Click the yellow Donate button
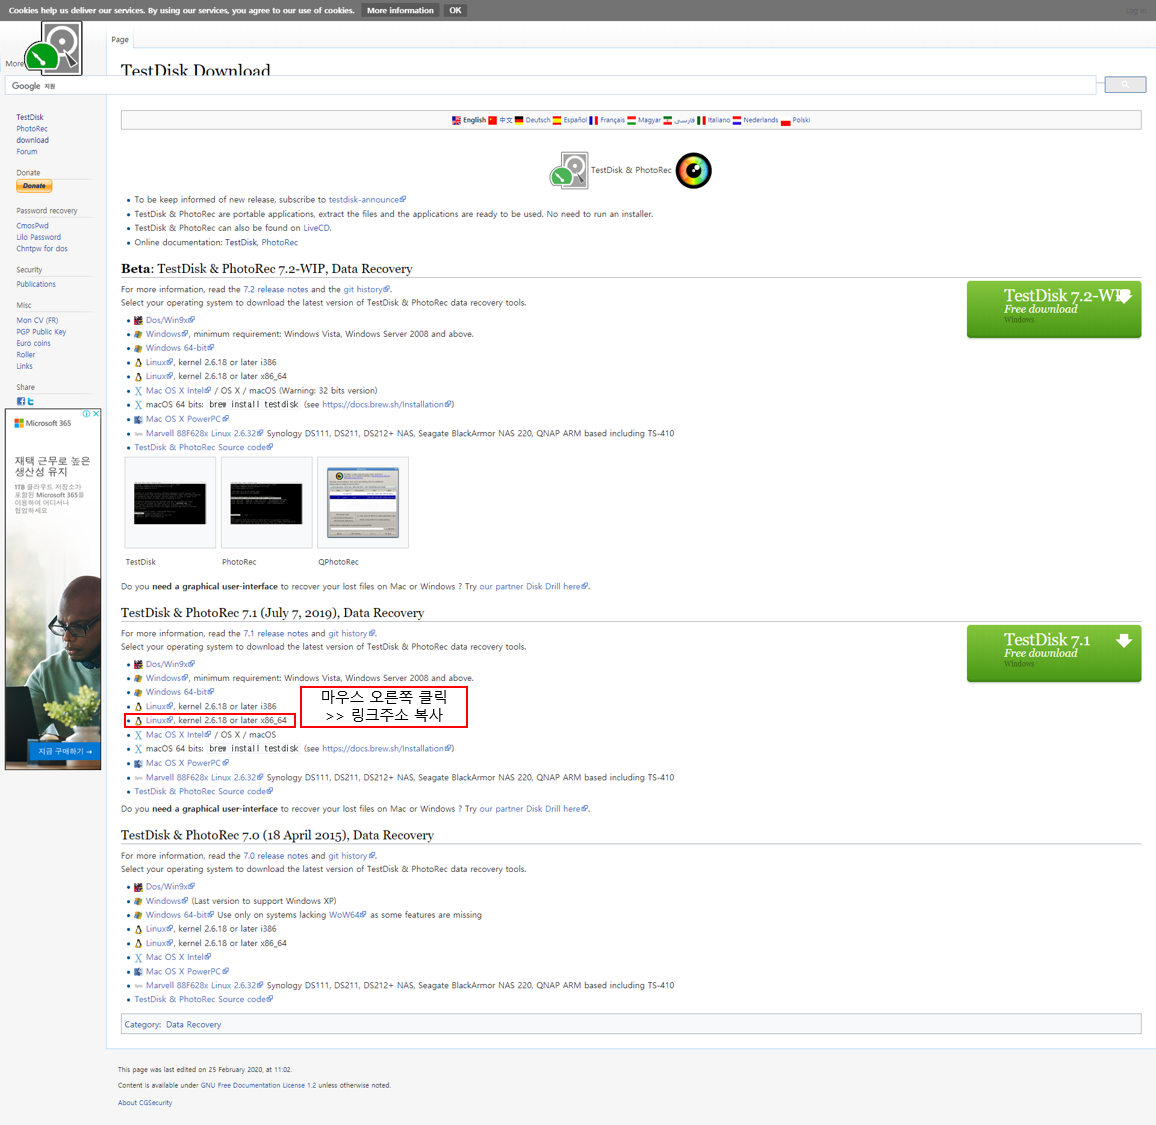The image size is (1156, 1125). pos(34,187)
